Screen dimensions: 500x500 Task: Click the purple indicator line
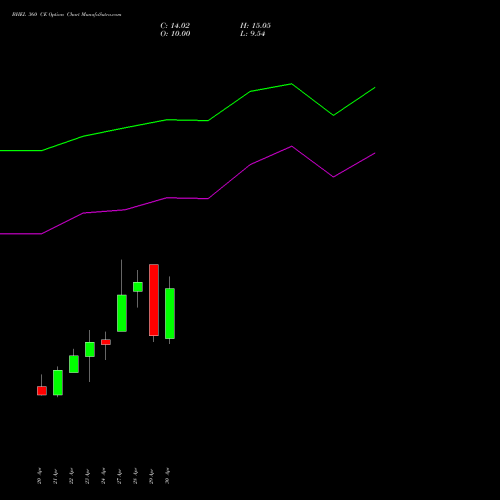[x=208, y=198]
